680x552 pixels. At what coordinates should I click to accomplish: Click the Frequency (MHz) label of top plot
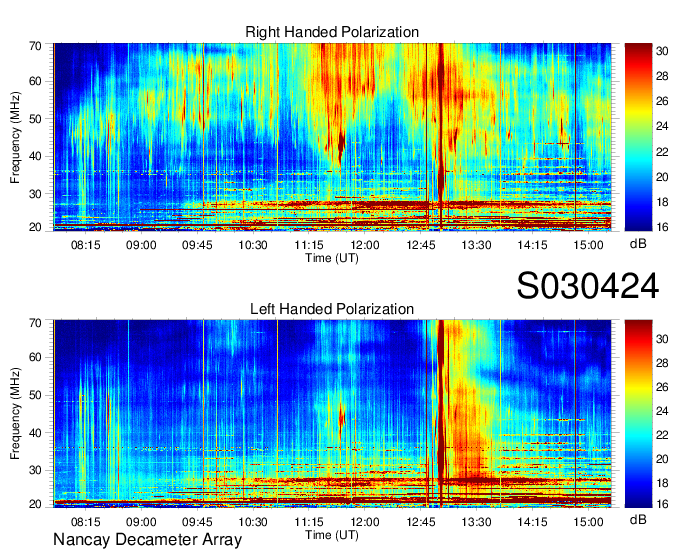(x=15, y=137)
